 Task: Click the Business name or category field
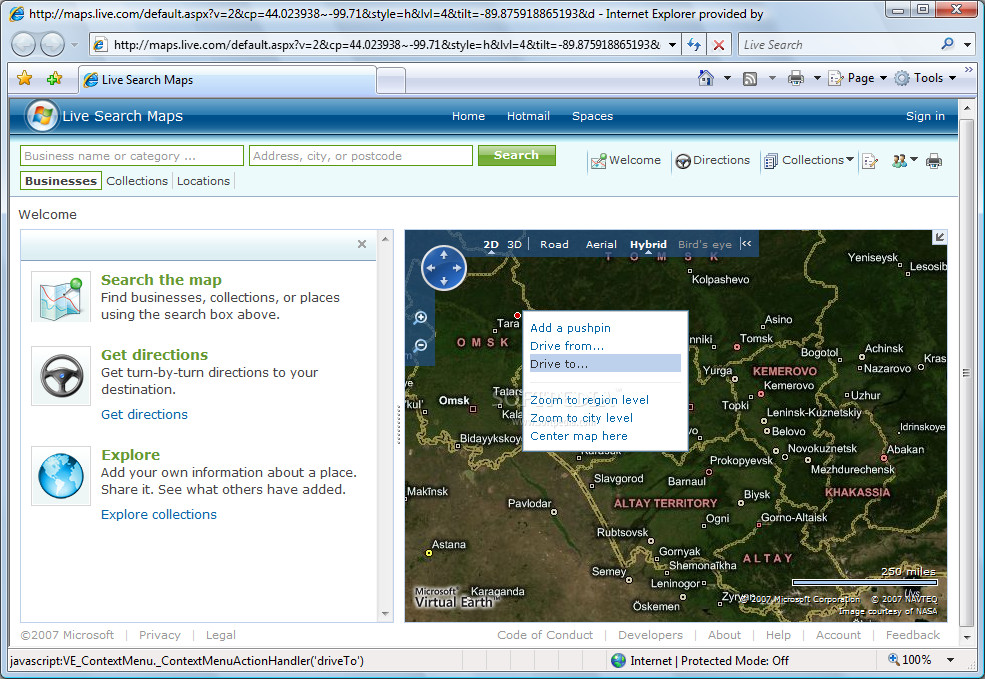pyautogui.click(x=132, y=156)
